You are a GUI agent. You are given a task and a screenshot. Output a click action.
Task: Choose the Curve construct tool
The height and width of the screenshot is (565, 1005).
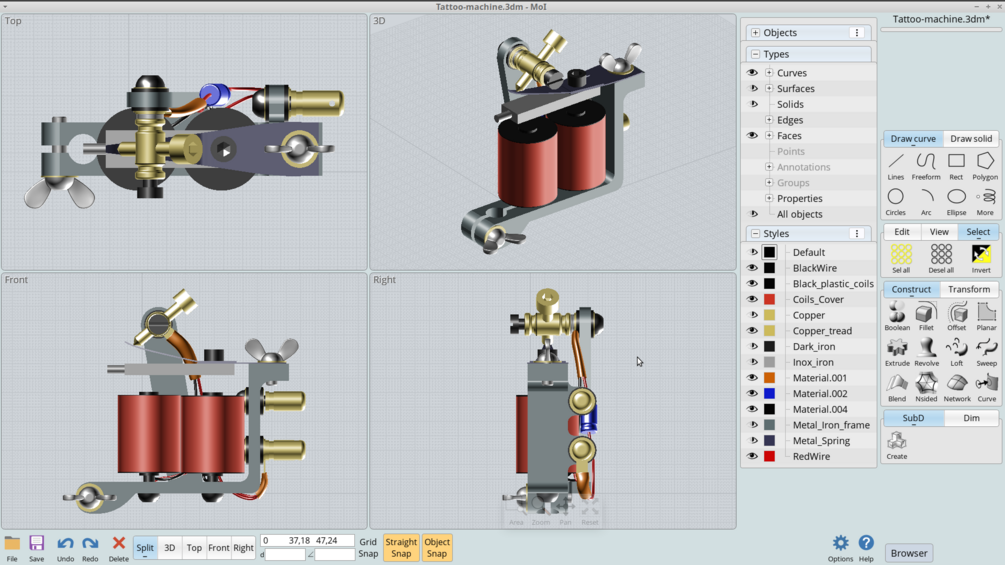point(986,388)
